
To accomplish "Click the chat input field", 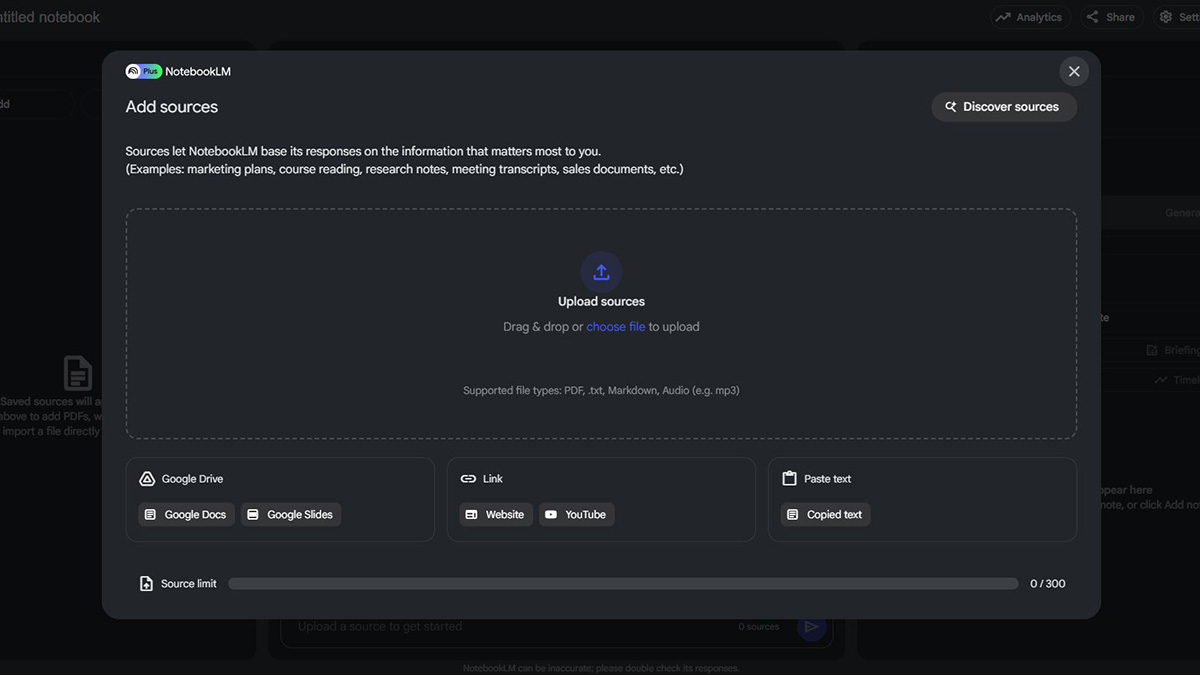I will tap(556, 627).
